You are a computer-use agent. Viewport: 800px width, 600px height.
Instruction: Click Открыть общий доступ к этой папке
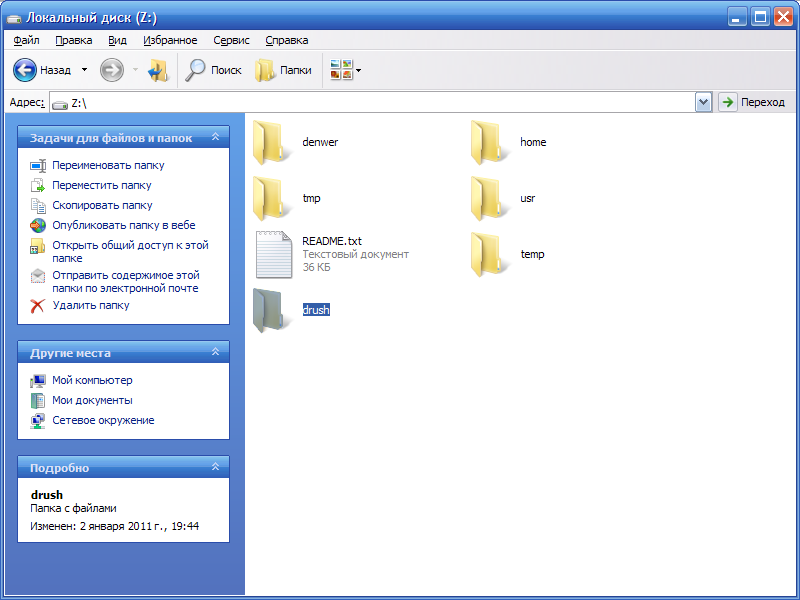[x=131, y=252]
